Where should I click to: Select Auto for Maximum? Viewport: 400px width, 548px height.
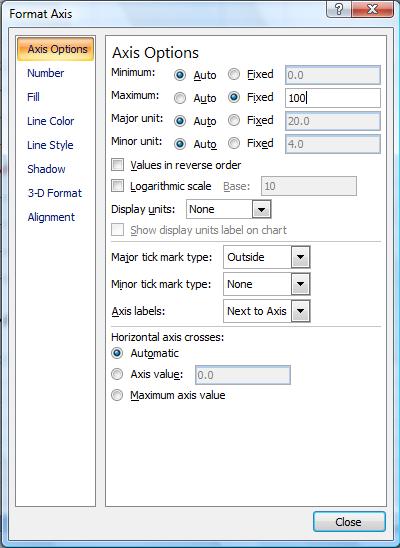point(180,98)
